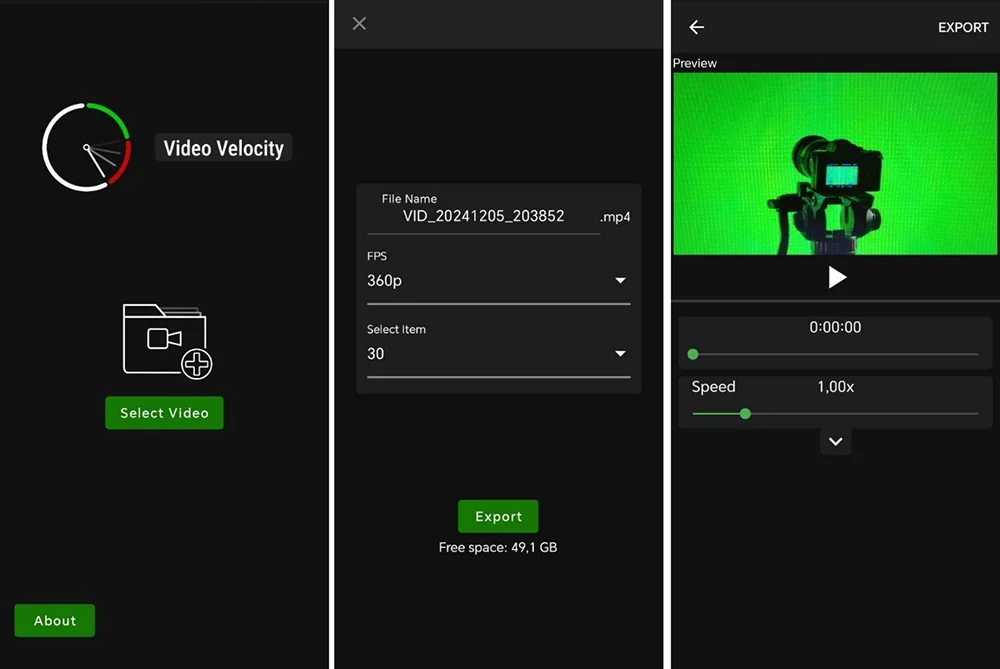Click the Speed slider handle
The image size is (1000, 669).
(x=745, y=414)
